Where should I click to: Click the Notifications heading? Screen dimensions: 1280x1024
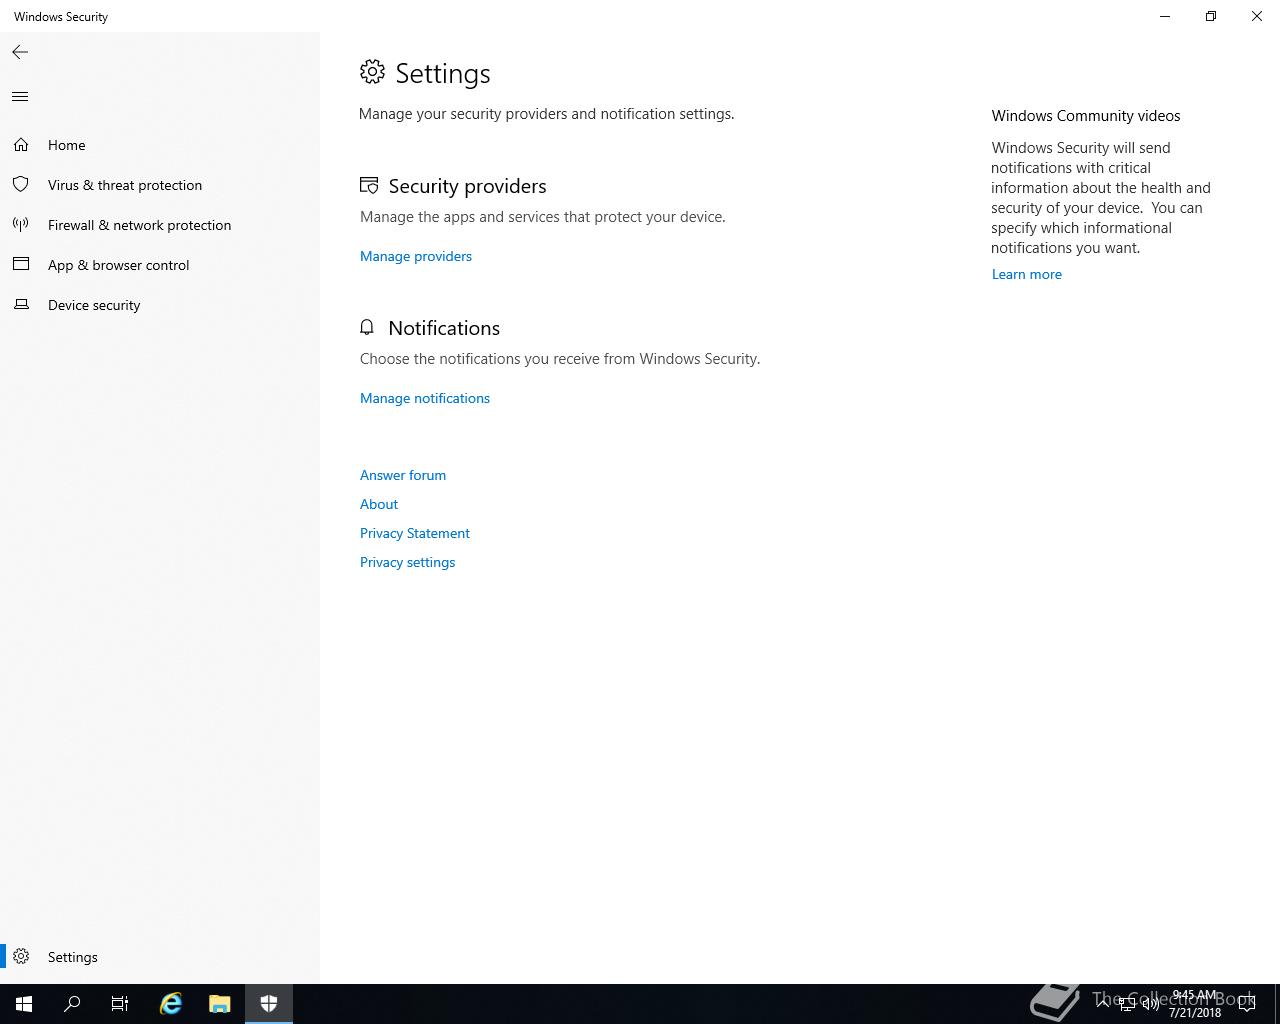coord(444,328)
